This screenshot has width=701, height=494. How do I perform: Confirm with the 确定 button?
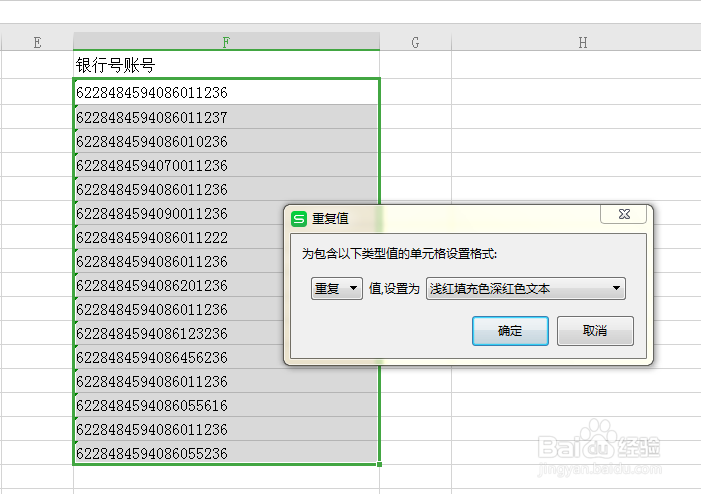click(x=510, y=331)
